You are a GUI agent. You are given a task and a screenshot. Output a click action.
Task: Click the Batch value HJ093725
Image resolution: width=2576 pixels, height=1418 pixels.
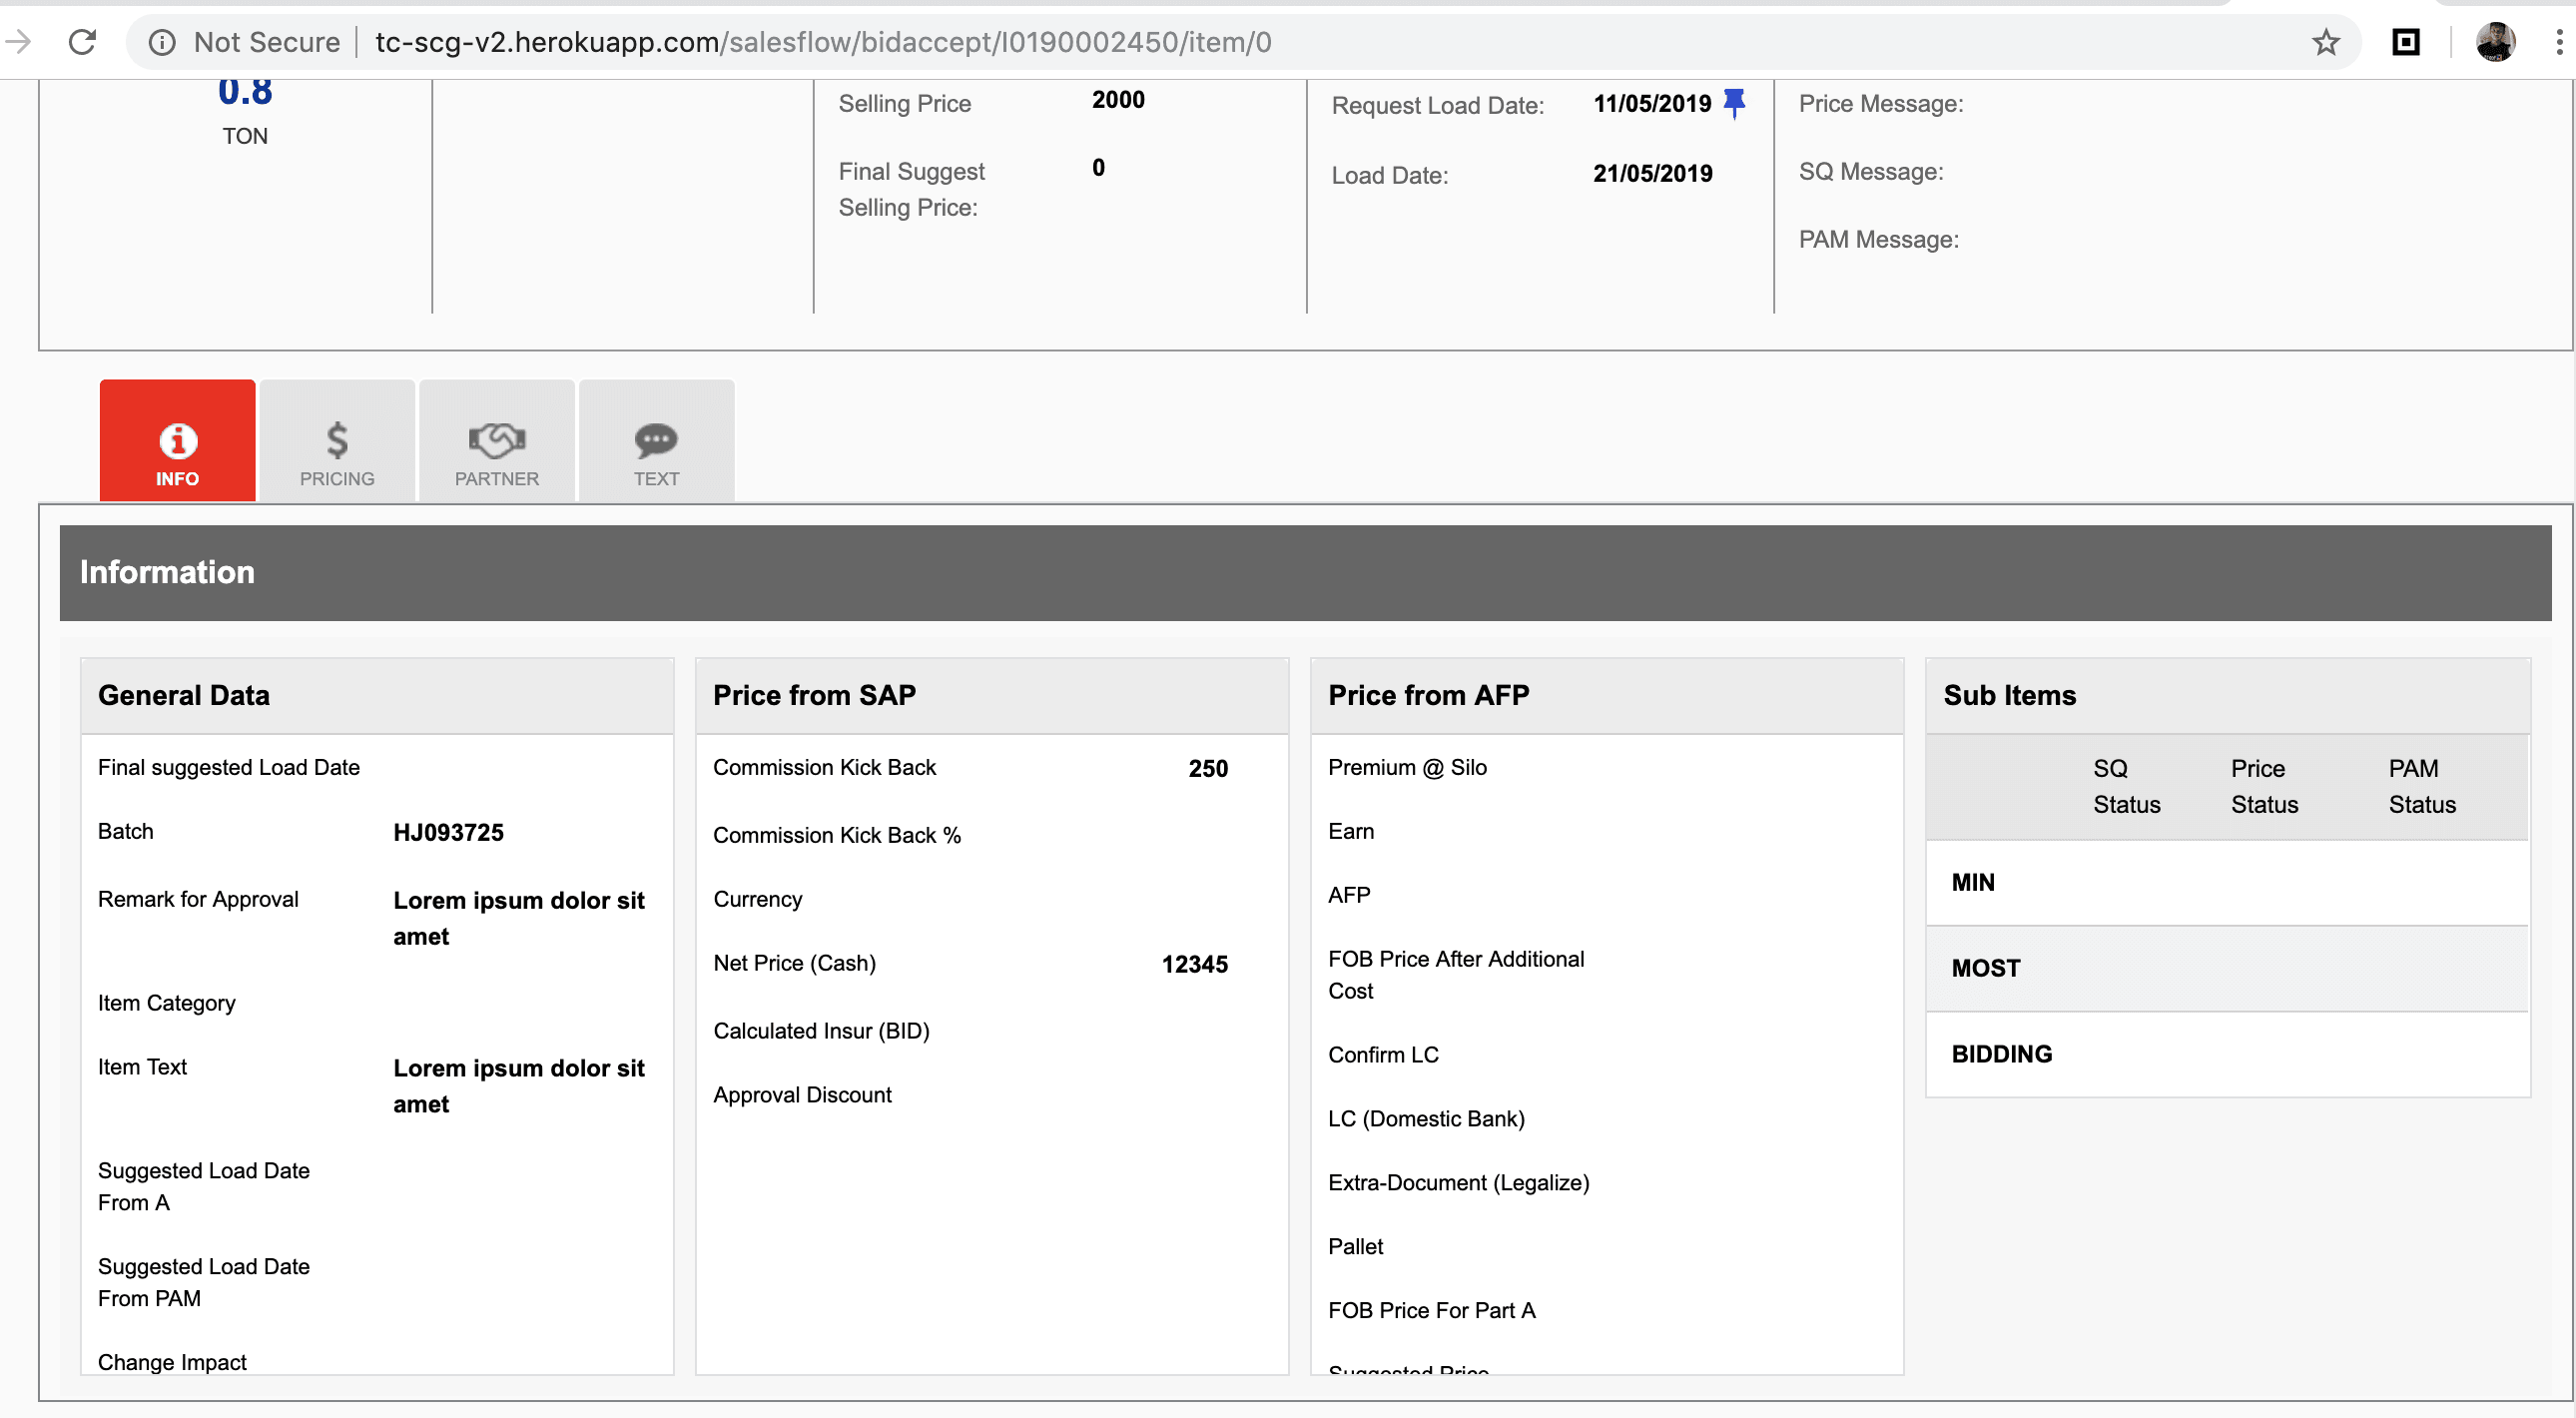click(x=448, y=832)
